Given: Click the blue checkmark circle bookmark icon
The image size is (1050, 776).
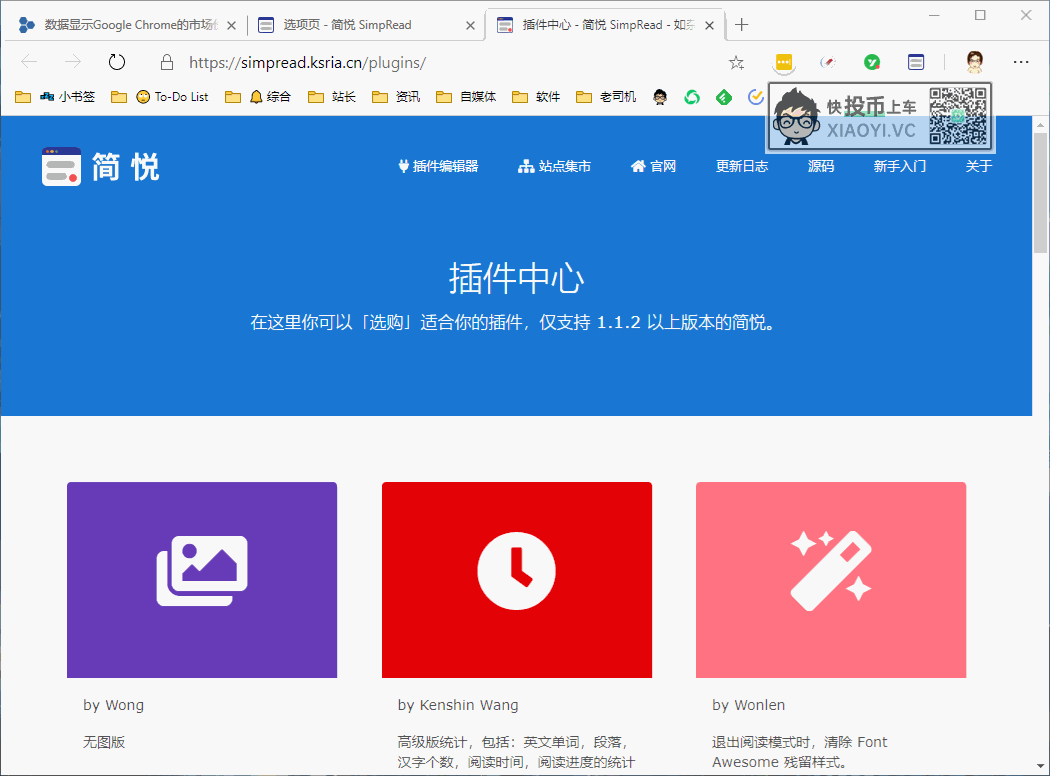Looking at the screenshot, I should pos(756,97).
